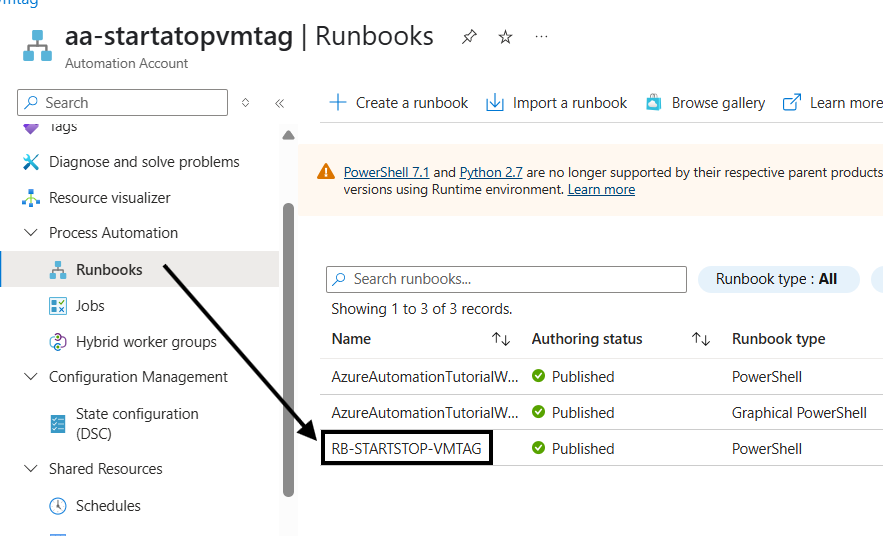Open the ellipsis more options menu
Screen dimensions: 883x536
[541, 37]
